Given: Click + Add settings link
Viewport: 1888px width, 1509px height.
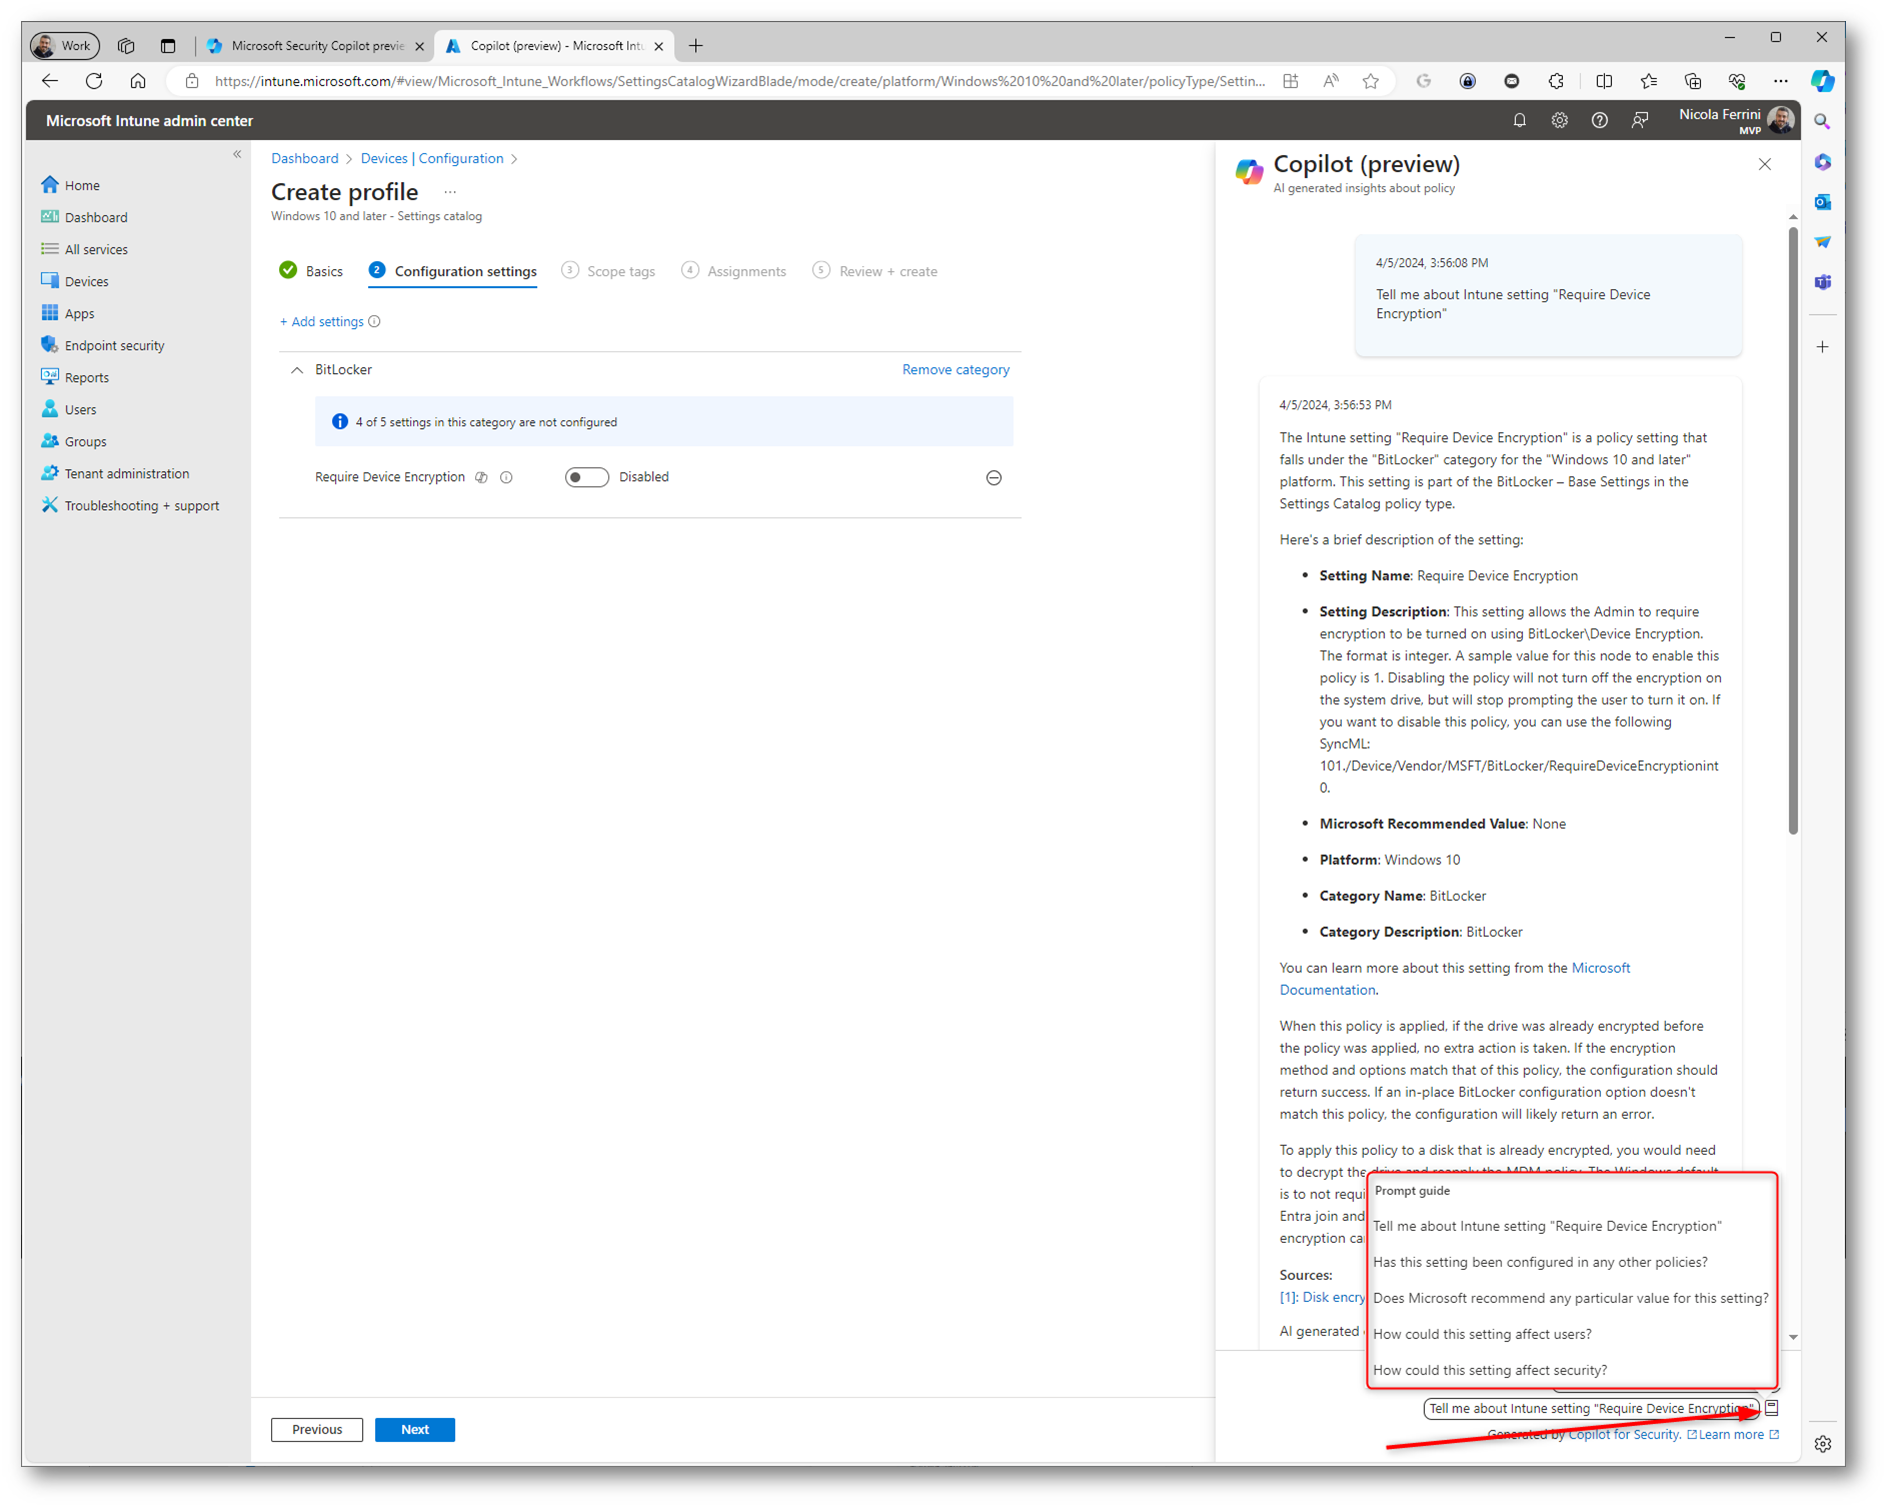Looking at the screenshot, I should [x=321, y=321].
